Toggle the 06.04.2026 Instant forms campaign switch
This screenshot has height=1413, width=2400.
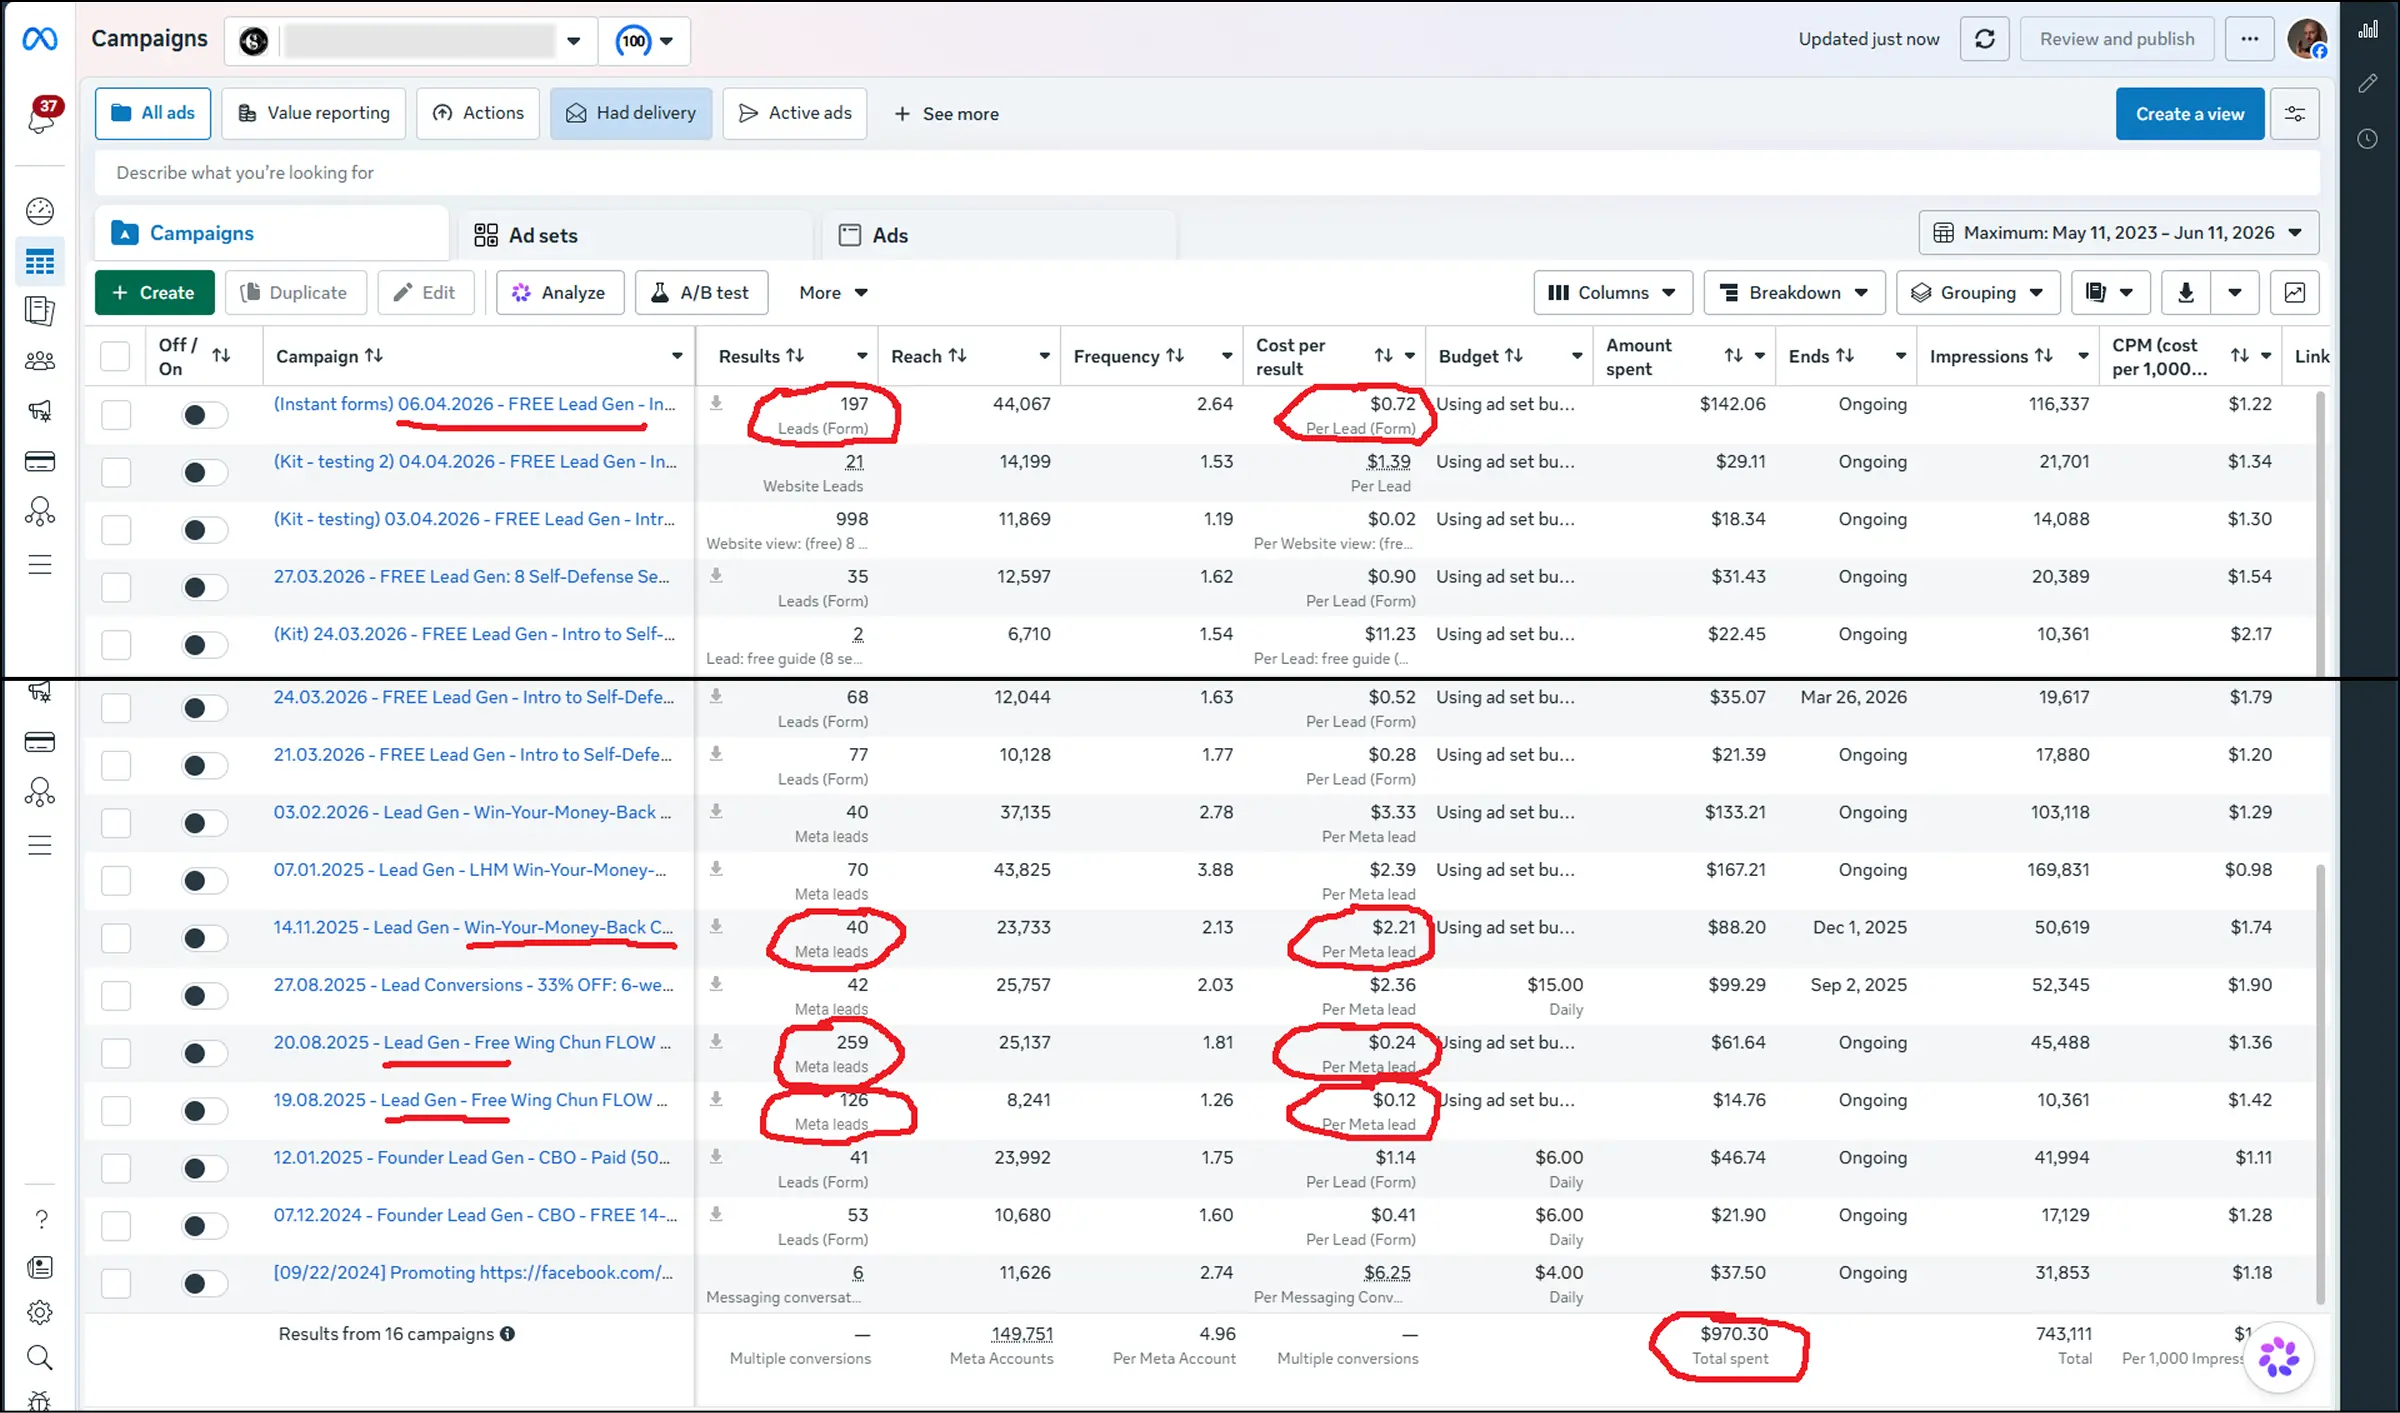point(204,415)
